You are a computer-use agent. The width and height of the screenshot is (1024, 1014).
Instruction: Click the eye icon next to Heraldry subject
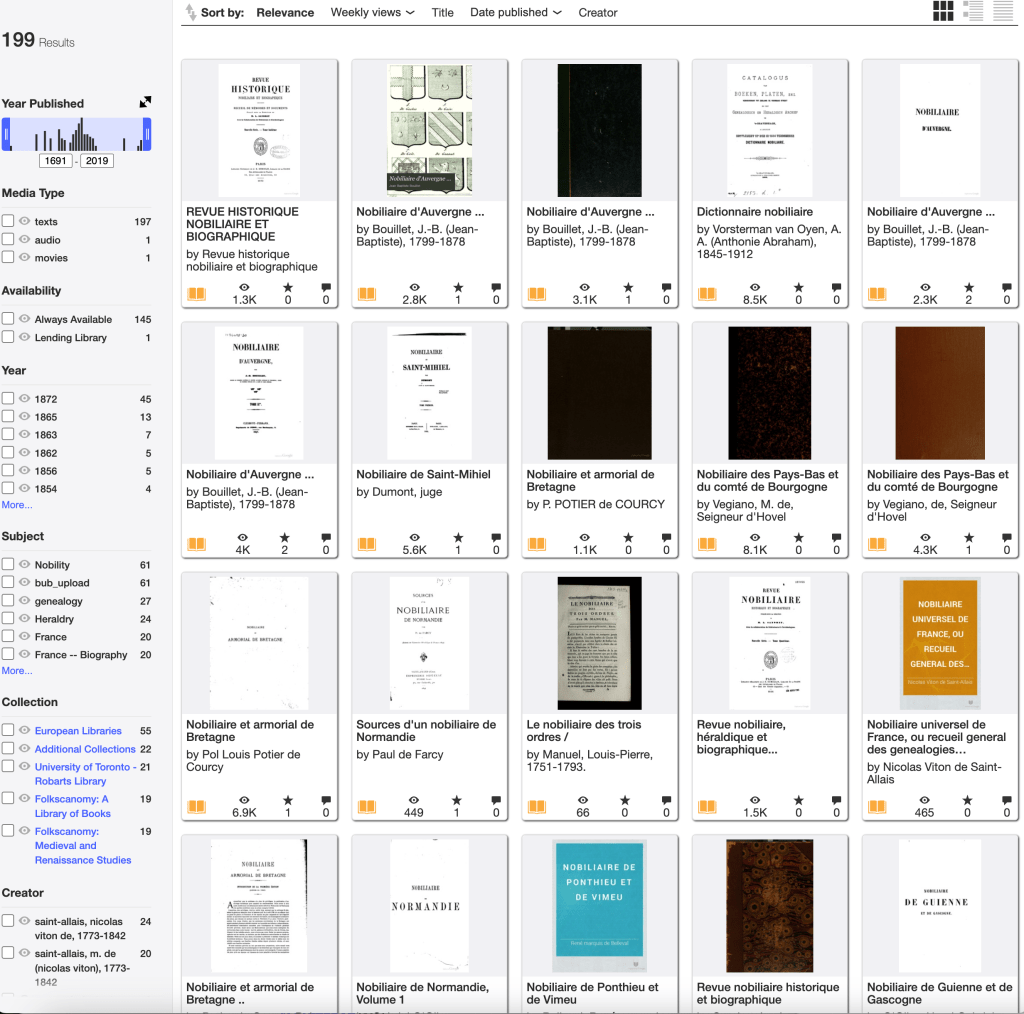click(24, 619)
